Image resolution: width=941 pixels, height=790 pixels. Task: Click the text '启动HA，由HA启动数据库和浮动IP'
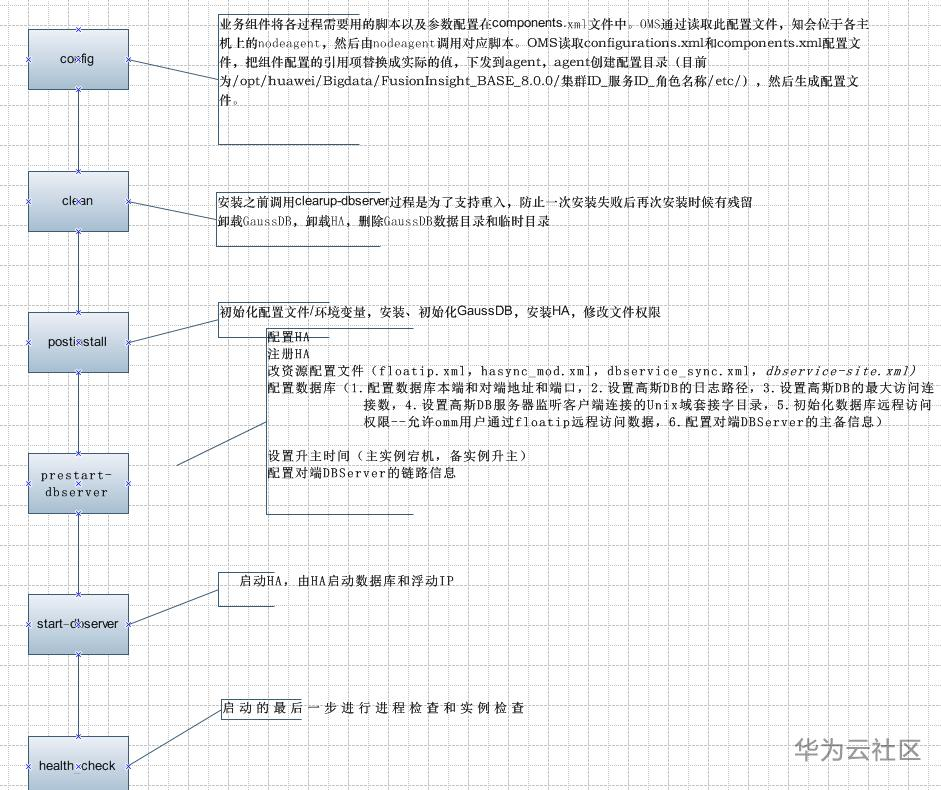[x=346, y=580]
